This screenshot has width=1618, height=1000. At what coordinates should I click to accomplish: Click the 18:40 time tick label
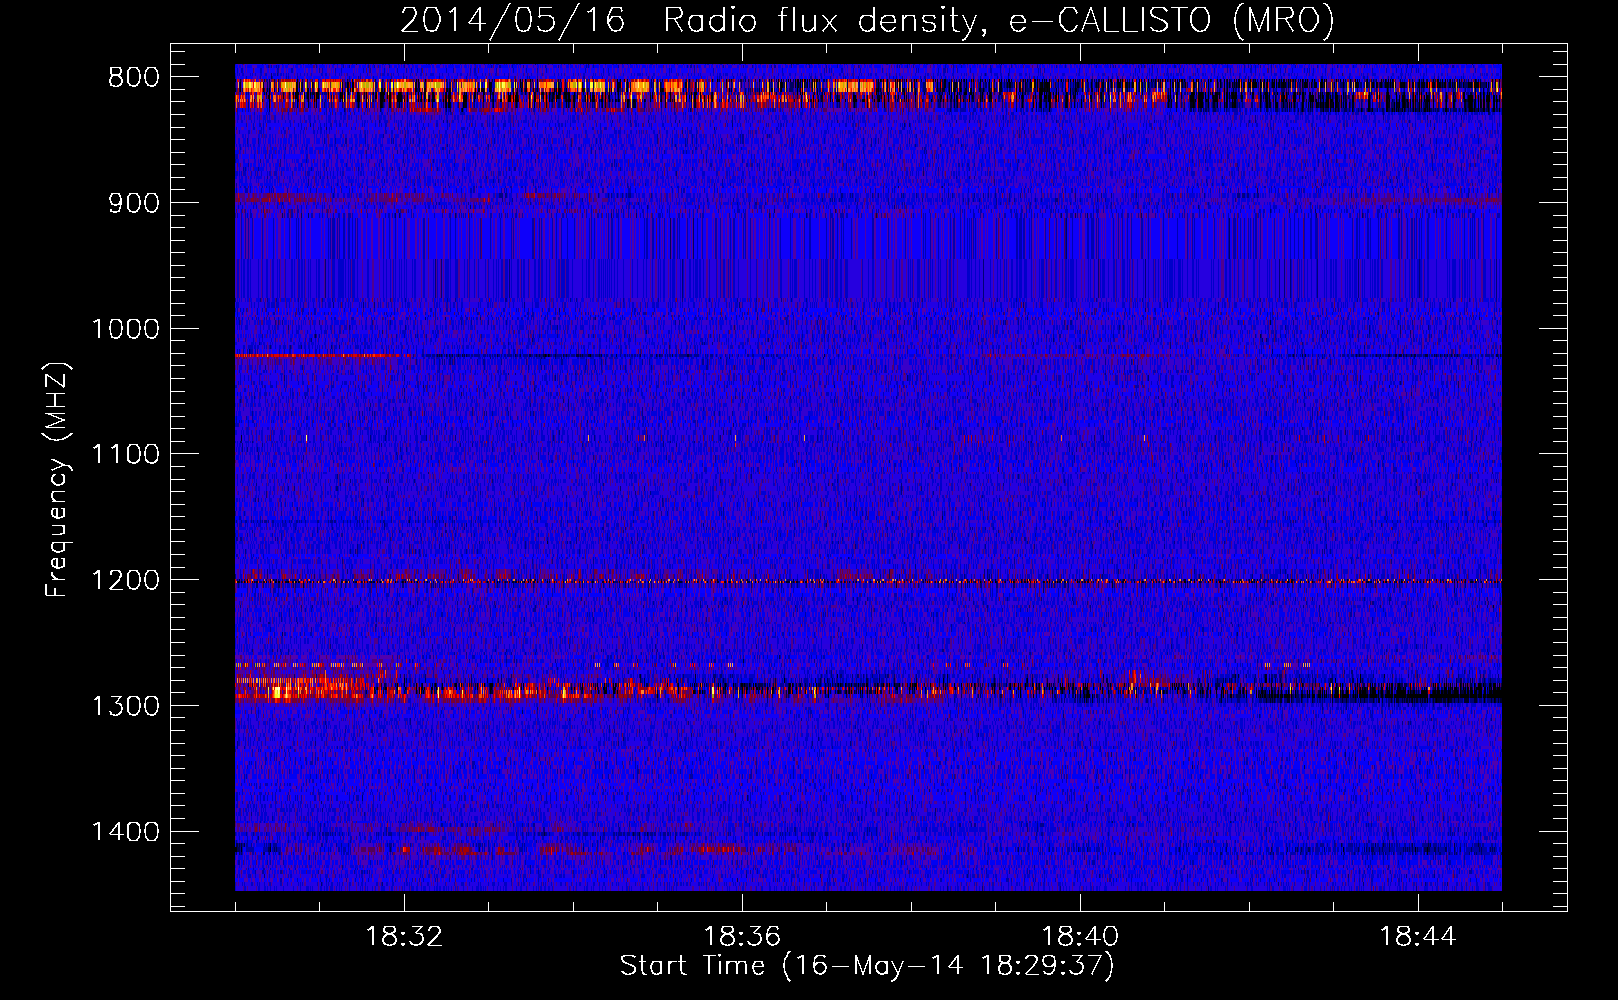(1080, 937)
